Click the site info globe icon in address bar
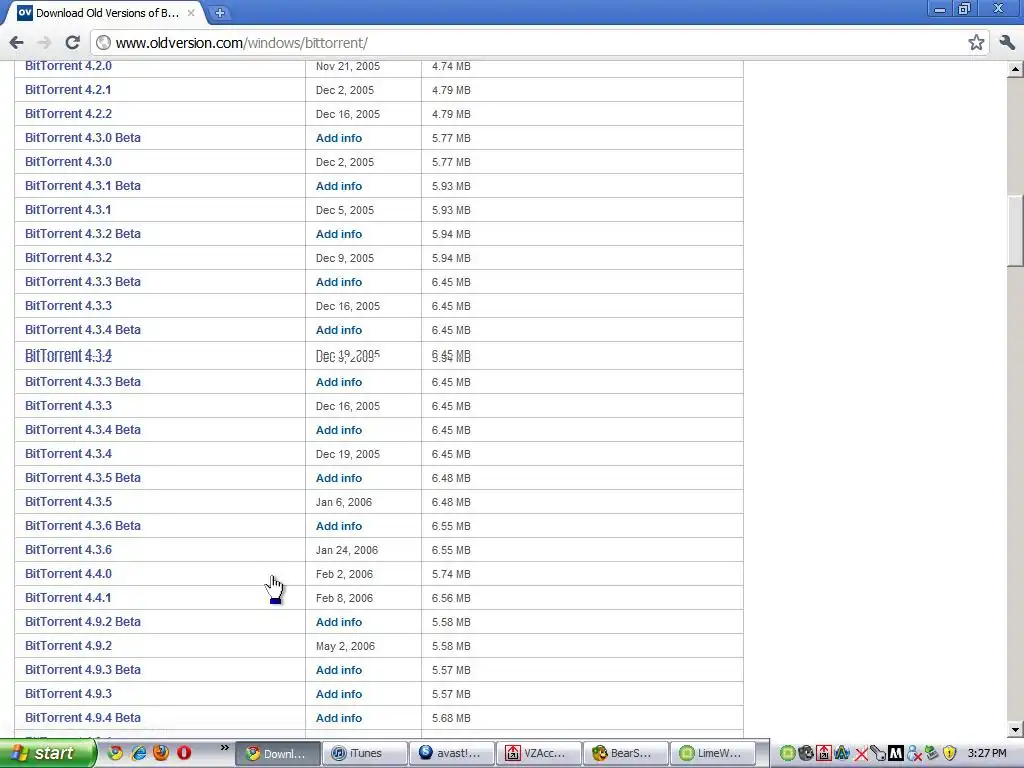This screenshot has width=1024, height=768. (x=103, y=43)
